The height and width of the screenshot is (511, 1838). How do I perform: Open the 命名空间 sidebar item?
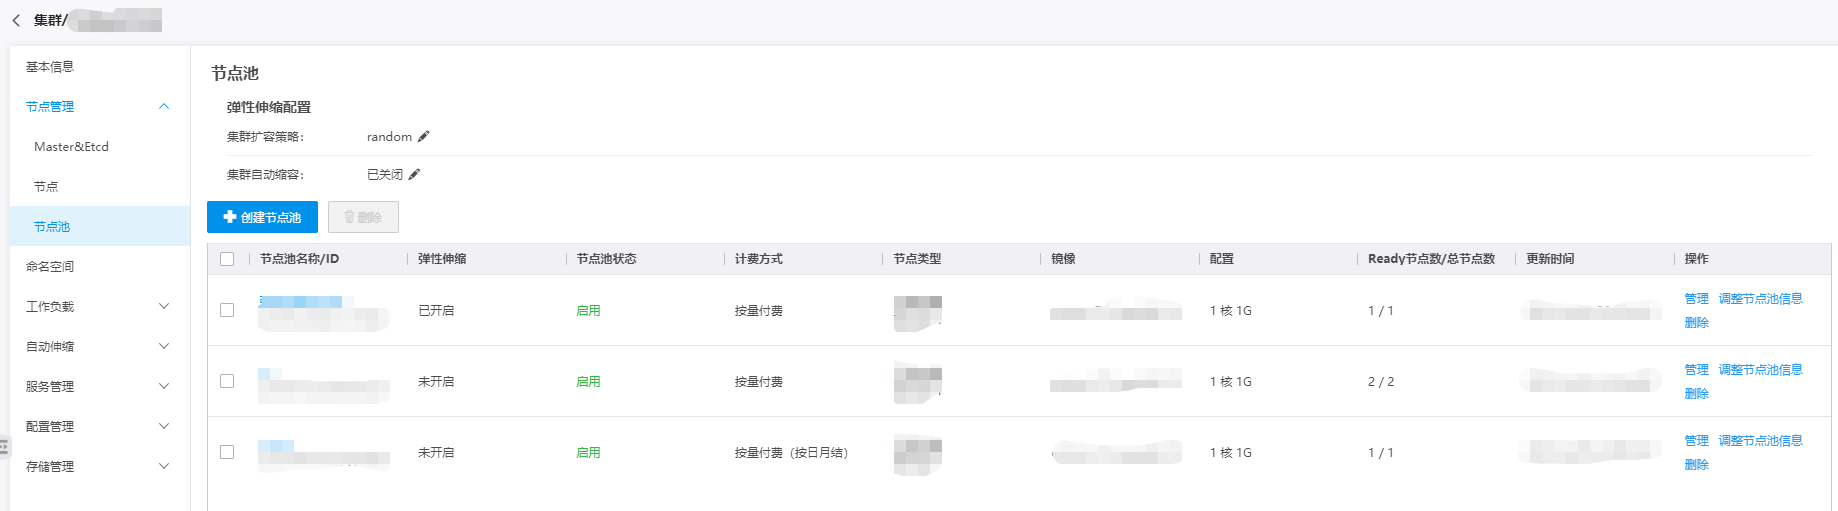pos(50,267)
